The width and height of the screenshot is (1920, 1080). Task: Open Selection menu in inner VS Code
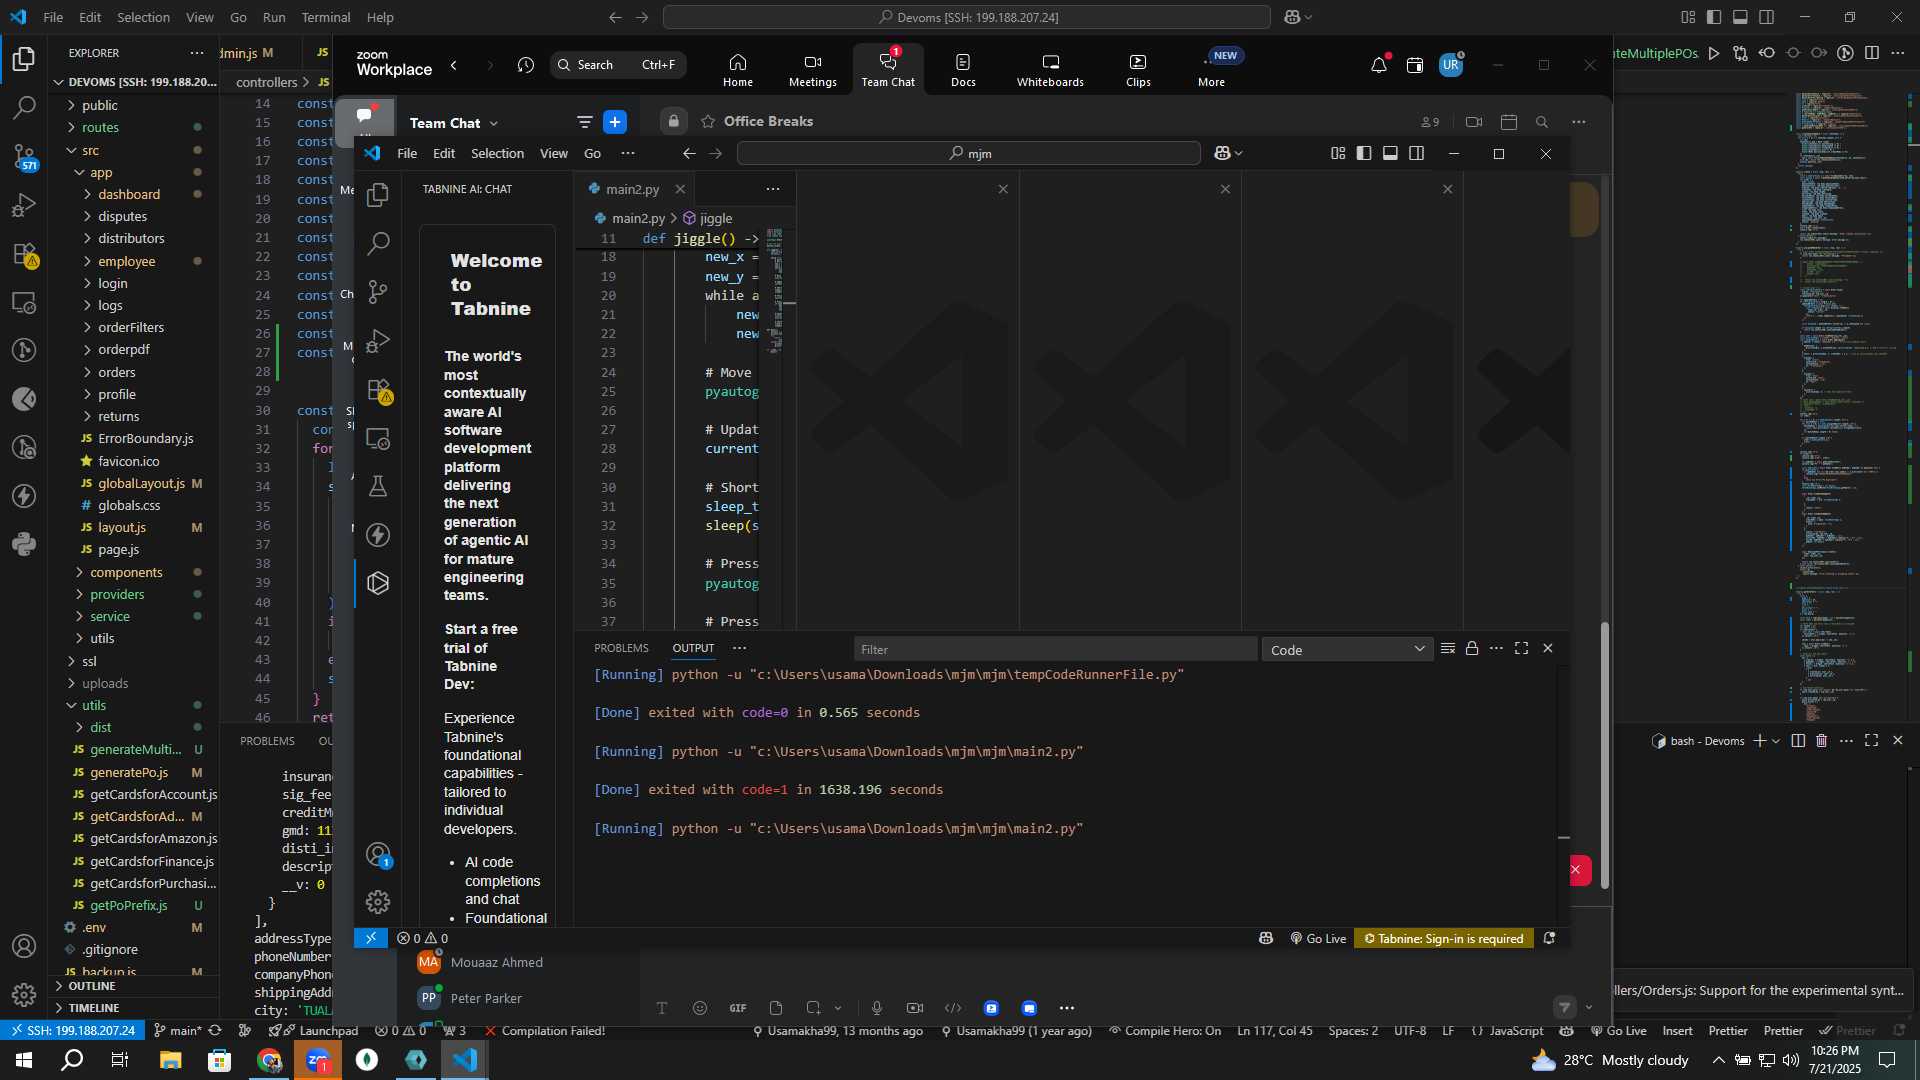tap(497, 153)
